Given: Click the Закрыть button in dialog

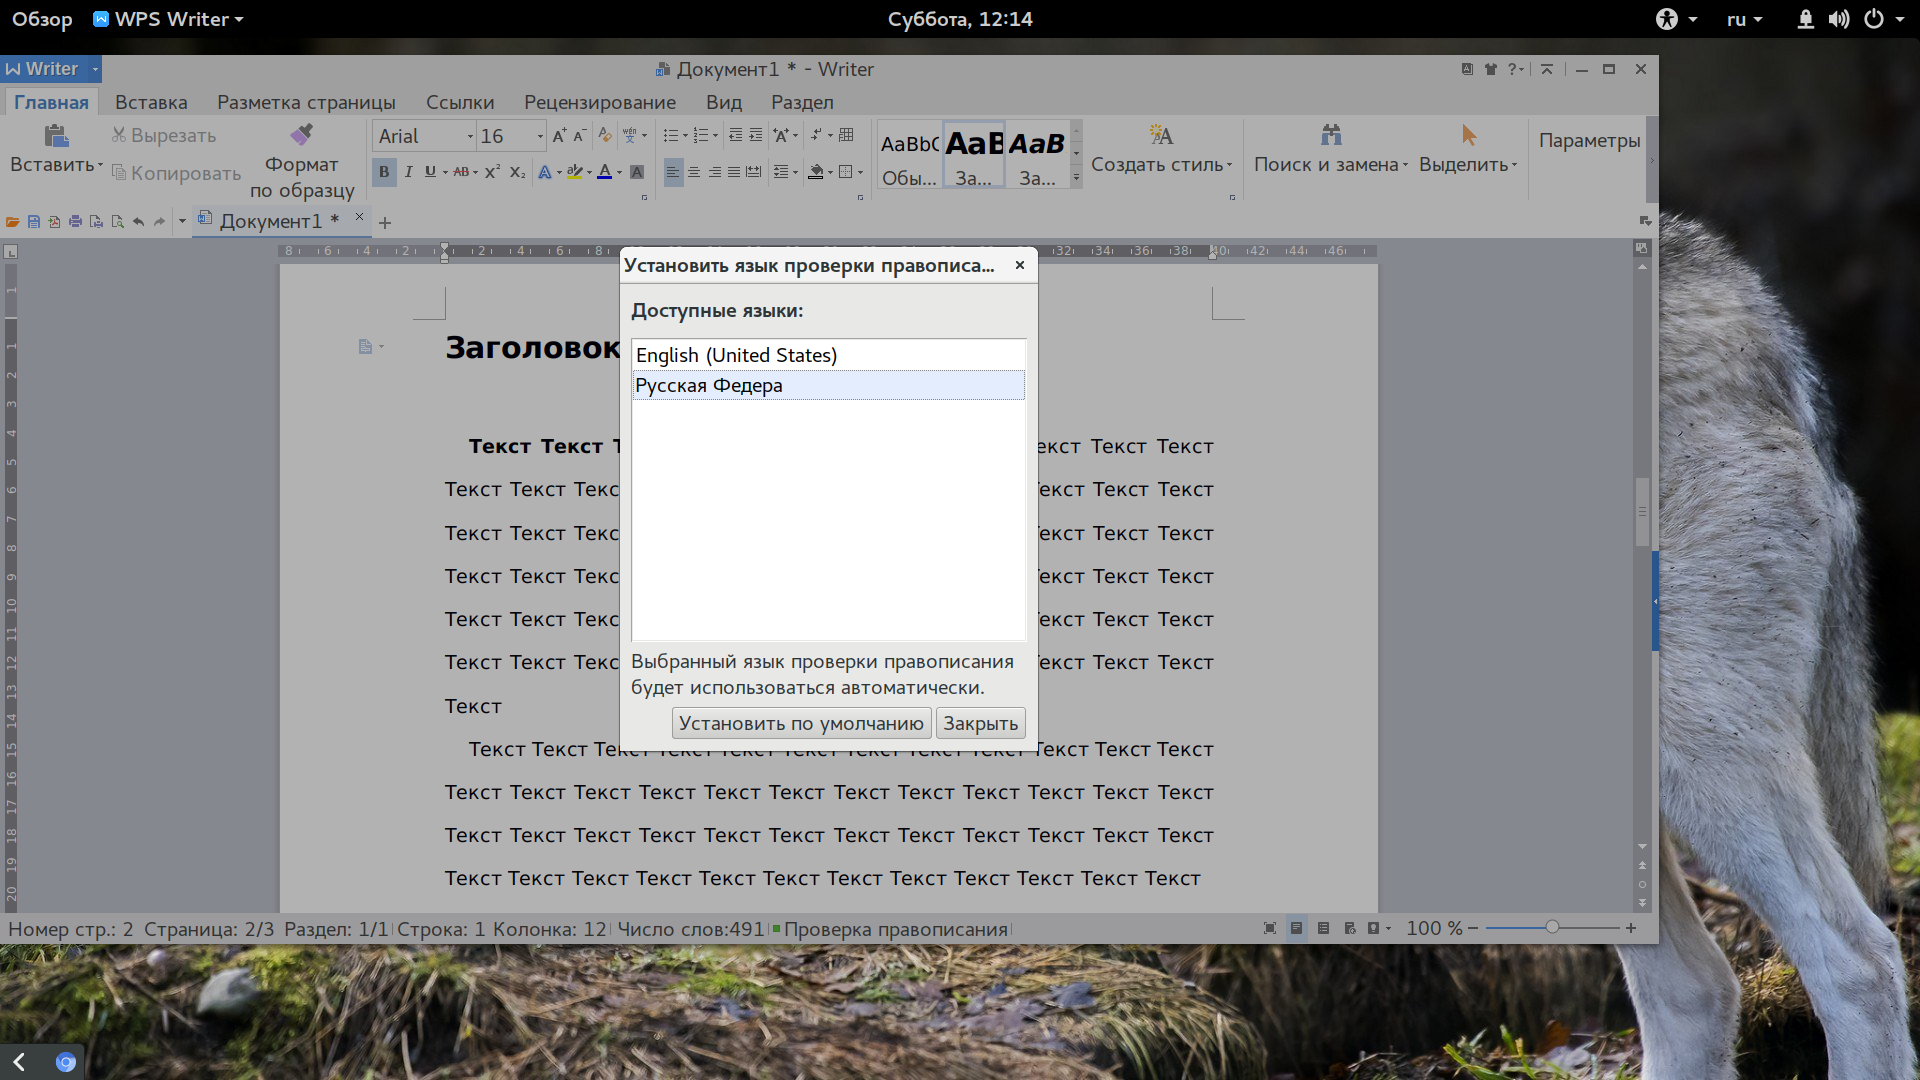Looking at the screenshot, I should point(981,723).
